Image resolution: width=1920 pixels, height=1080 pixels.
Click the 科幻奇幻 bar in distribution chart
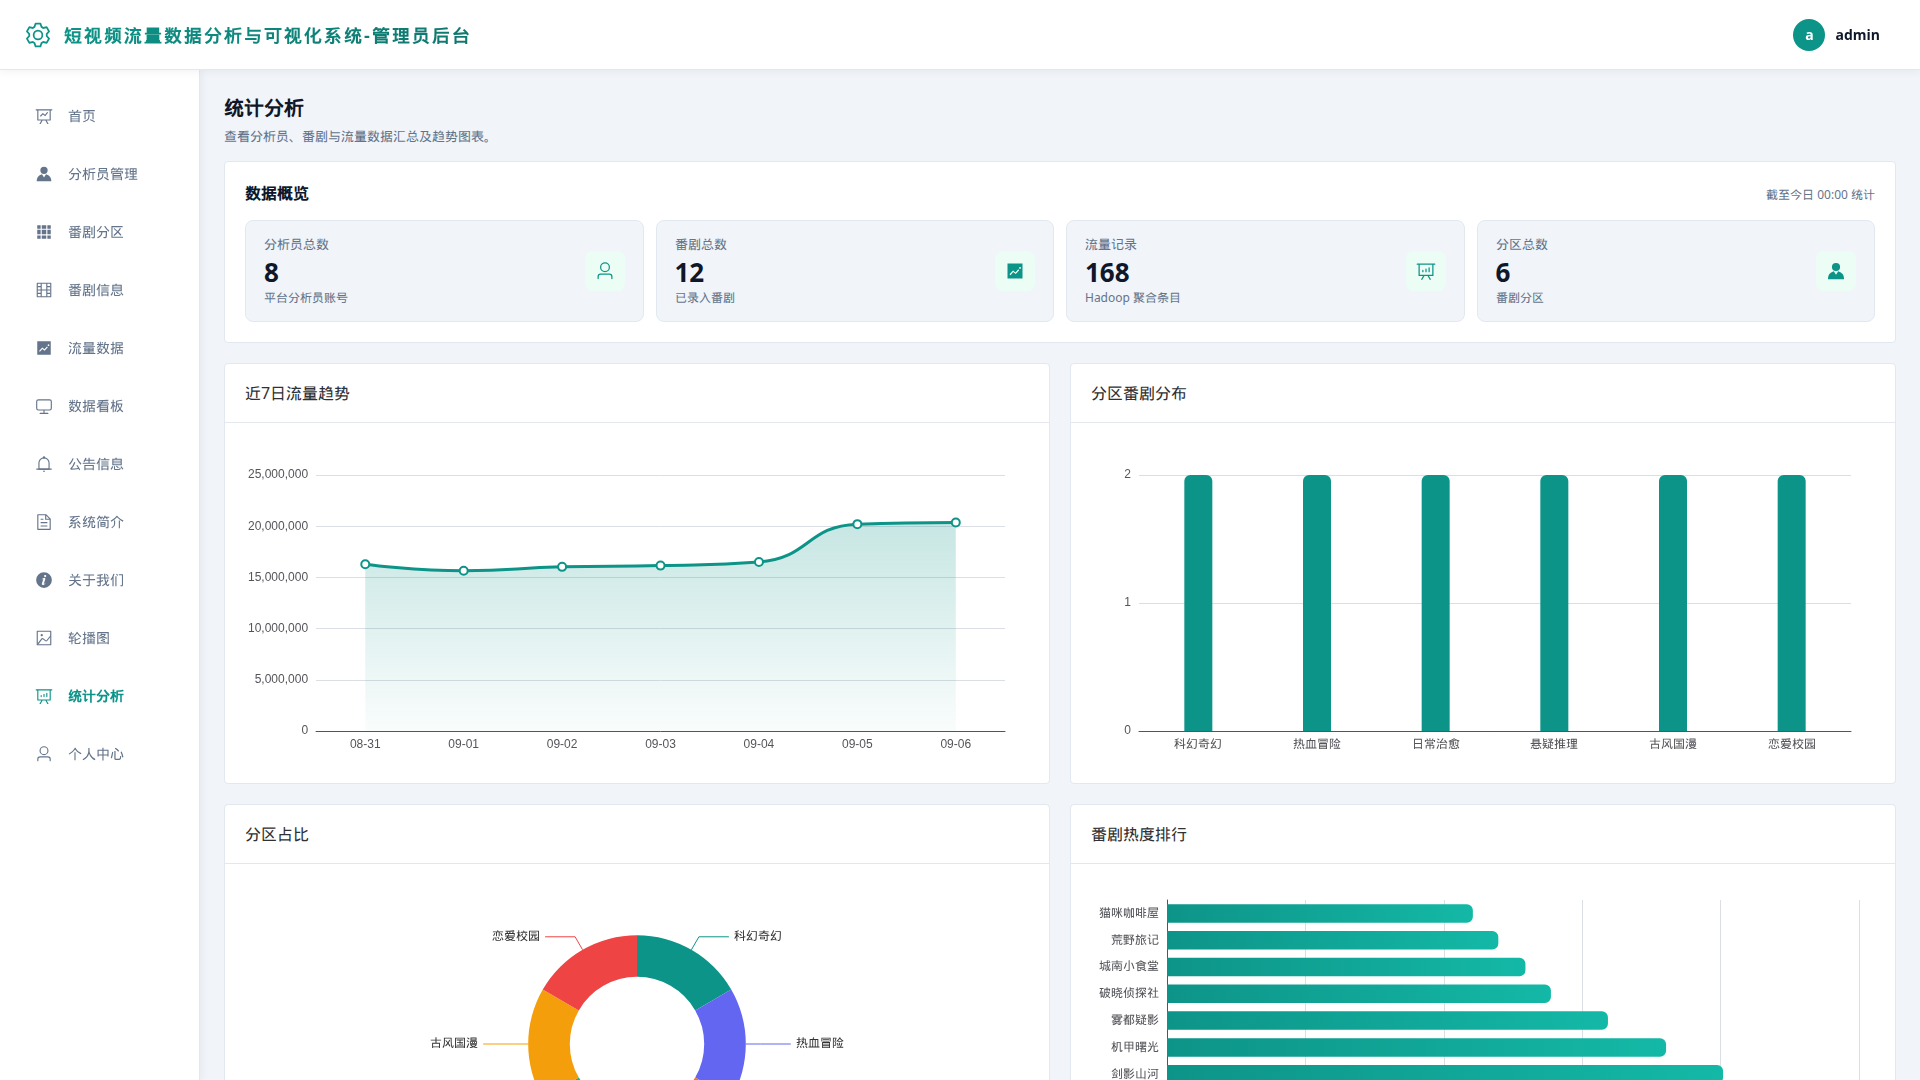click(1198, 603)
